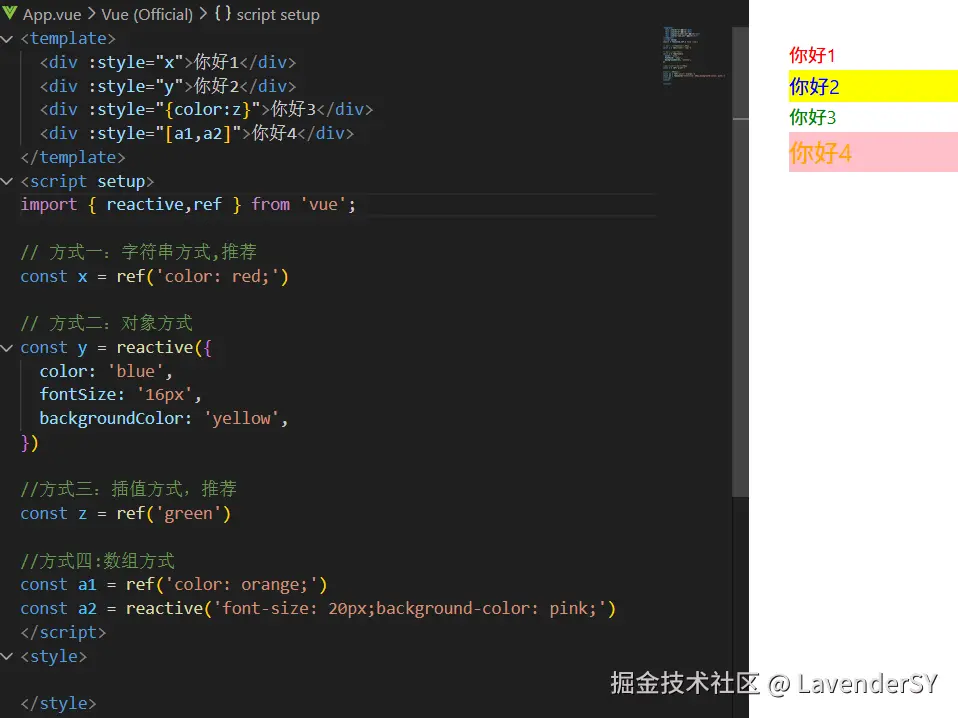
Task: Click the pink-background 你好4 preview row
Action: tap(872, 153)
